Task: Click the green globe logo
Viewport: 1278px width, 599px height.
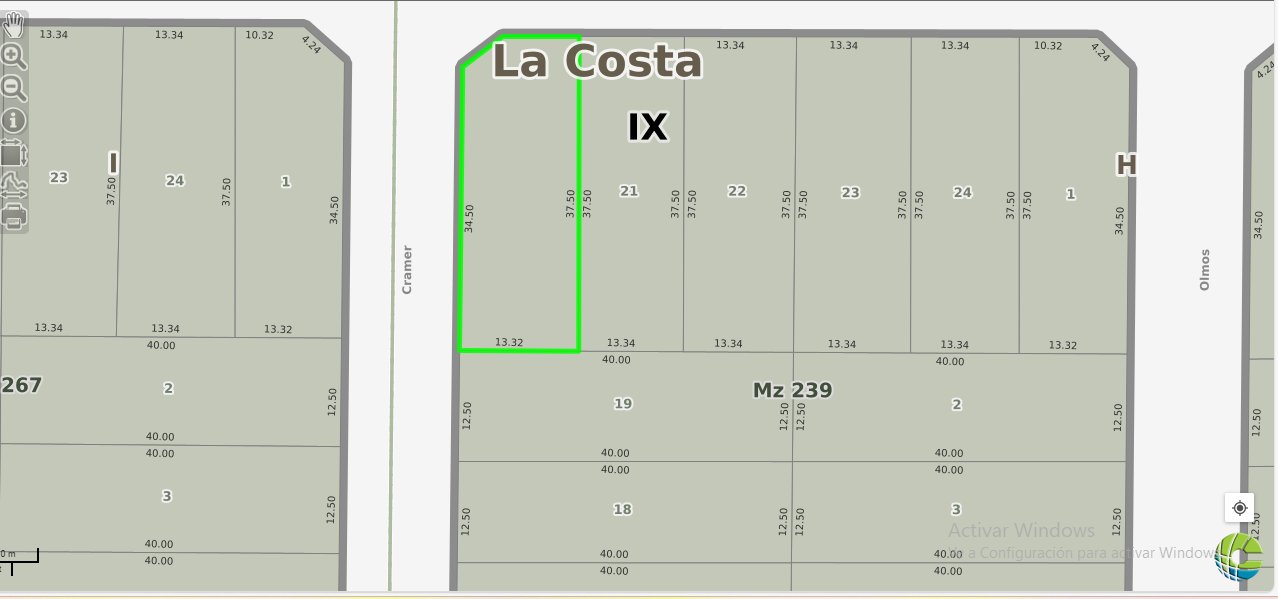Action: coord(1240,556)
